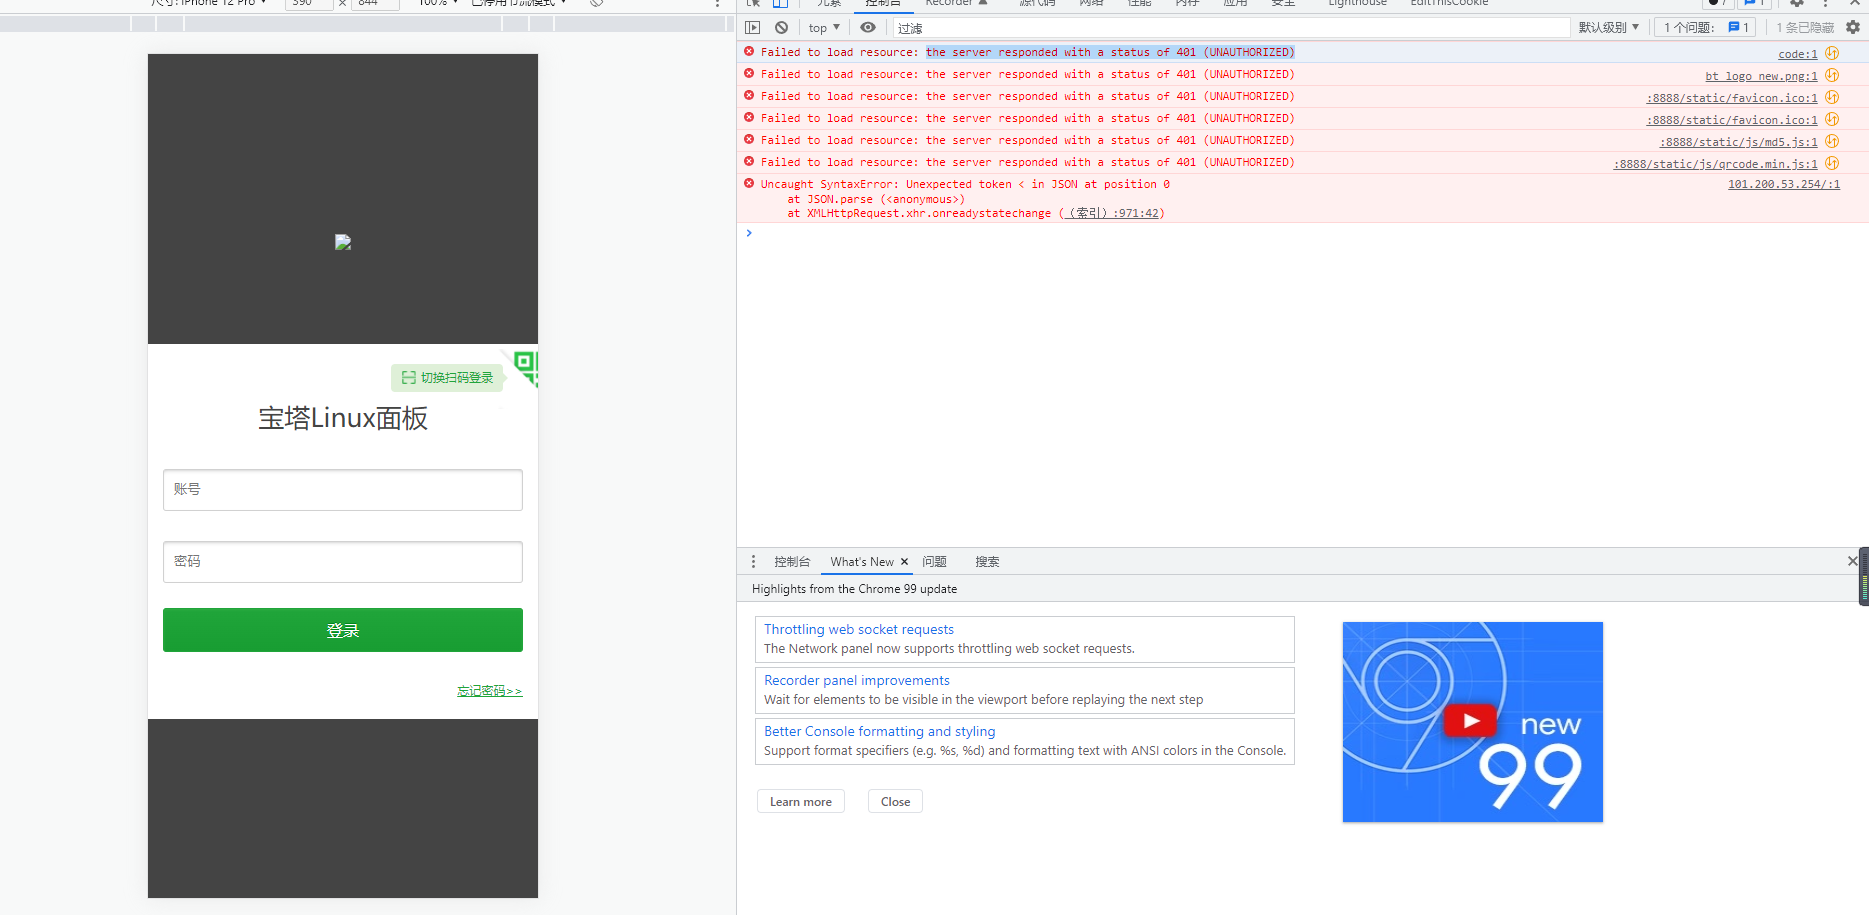Open the 101.200.53.254/:1 source link
The image size is (1869, 915).
tap(1784, 184)
